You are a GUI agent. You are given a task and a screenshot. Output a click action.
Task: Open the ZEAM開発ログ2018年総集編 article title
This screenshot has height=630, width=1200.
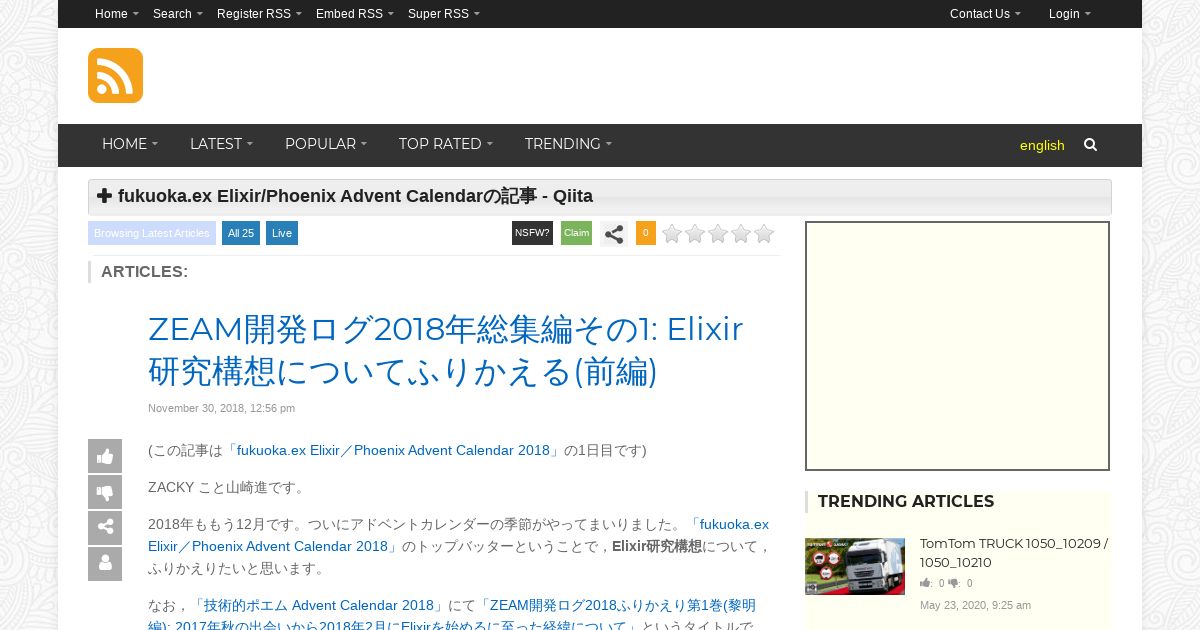(446, 350)
